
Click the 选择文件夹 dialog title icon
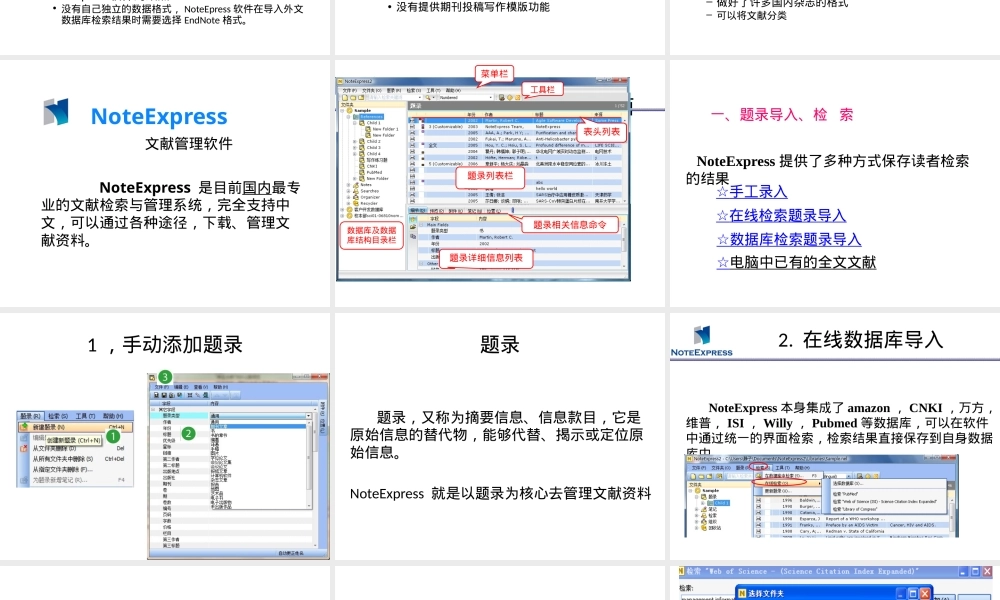[742, 593]
